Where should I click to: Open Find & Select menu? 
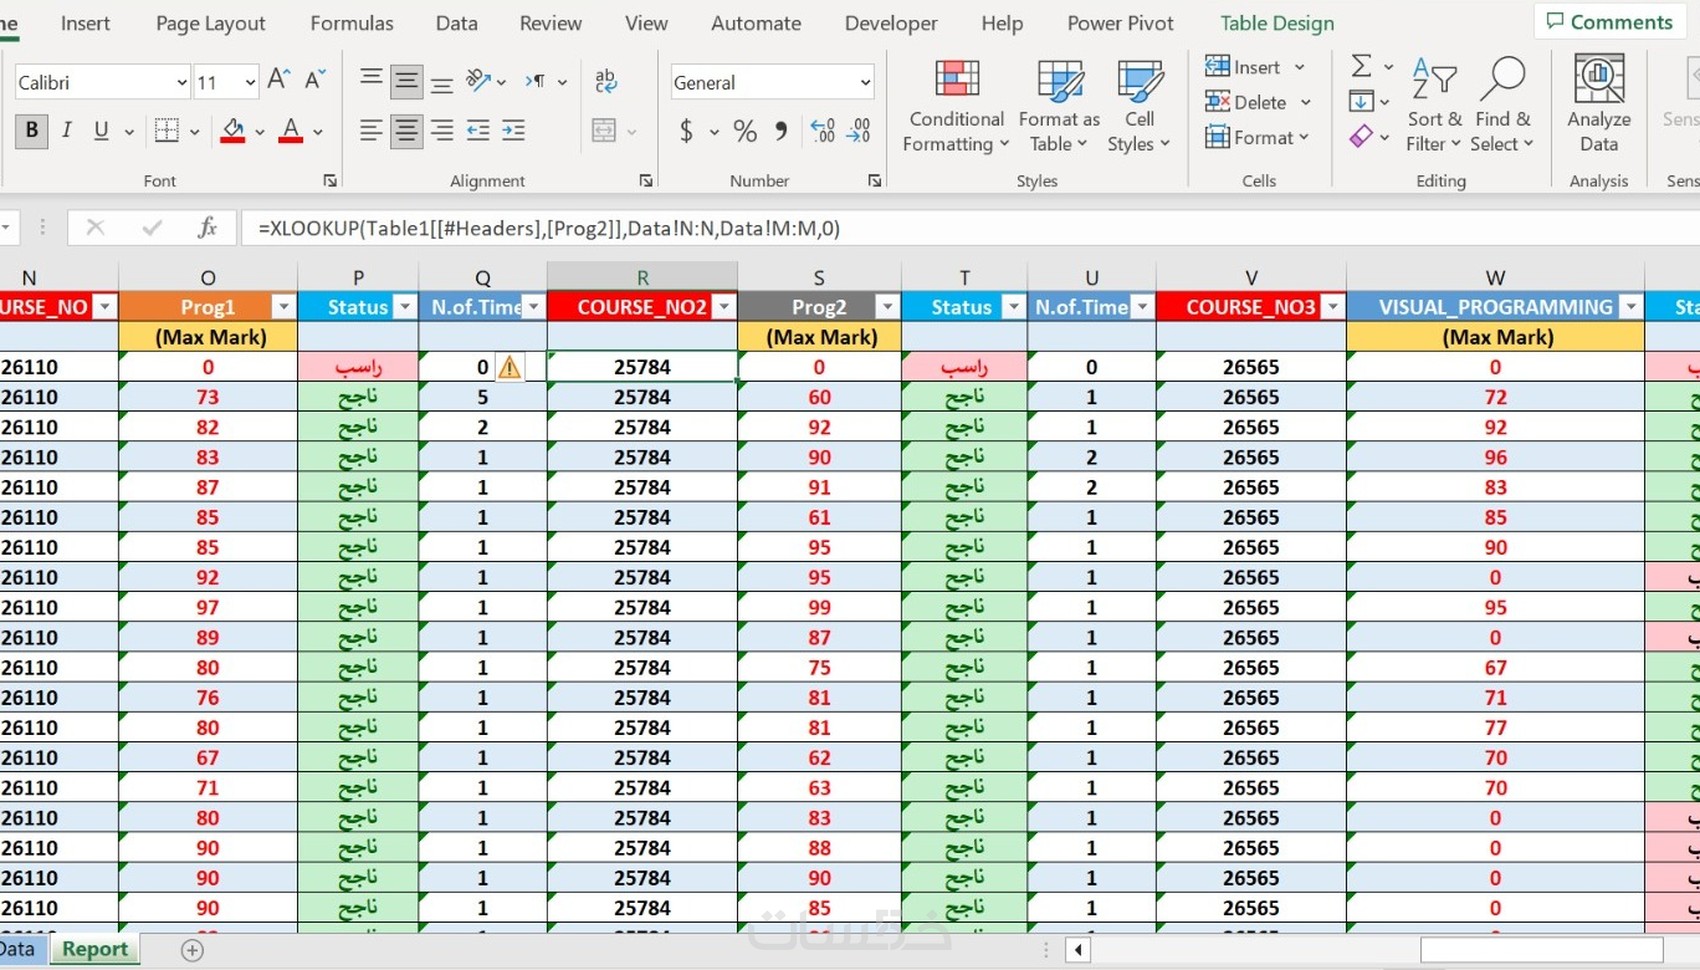point(1503,105)
